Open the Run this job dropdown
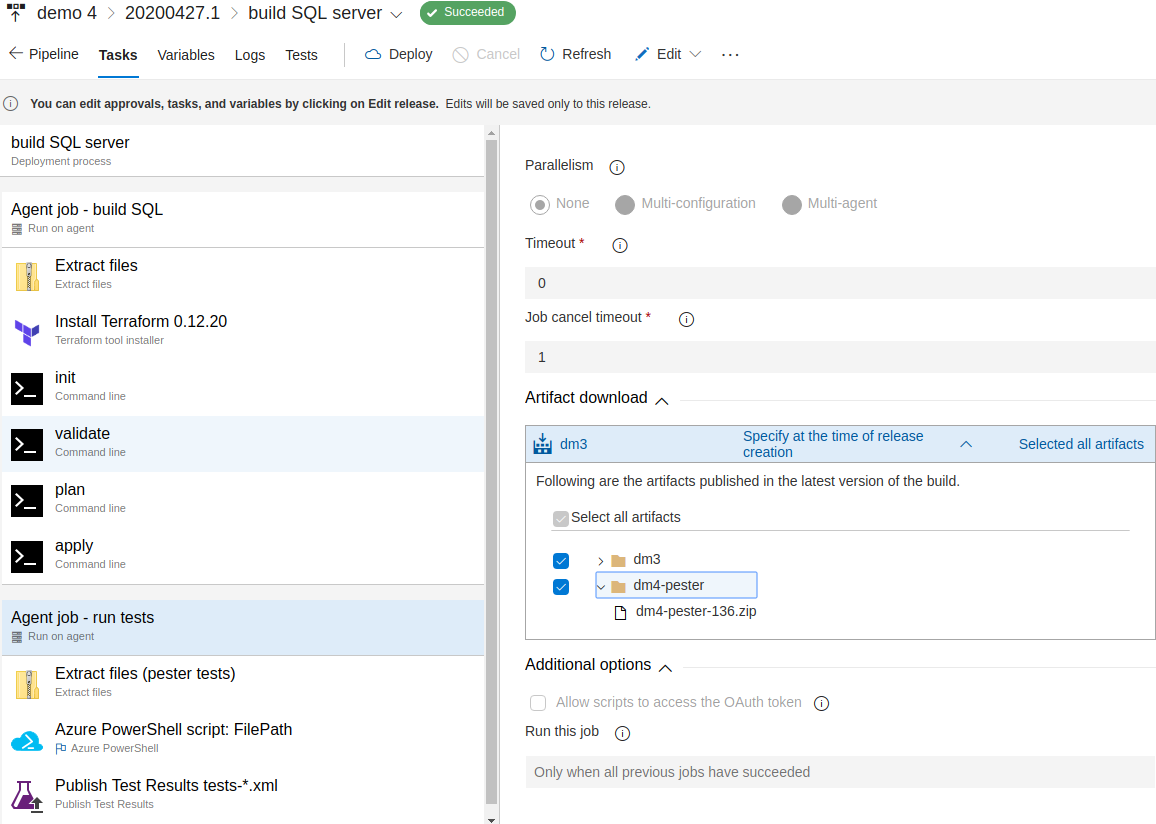This screenshot has width=1156, height=824. [x=840, y=772]
